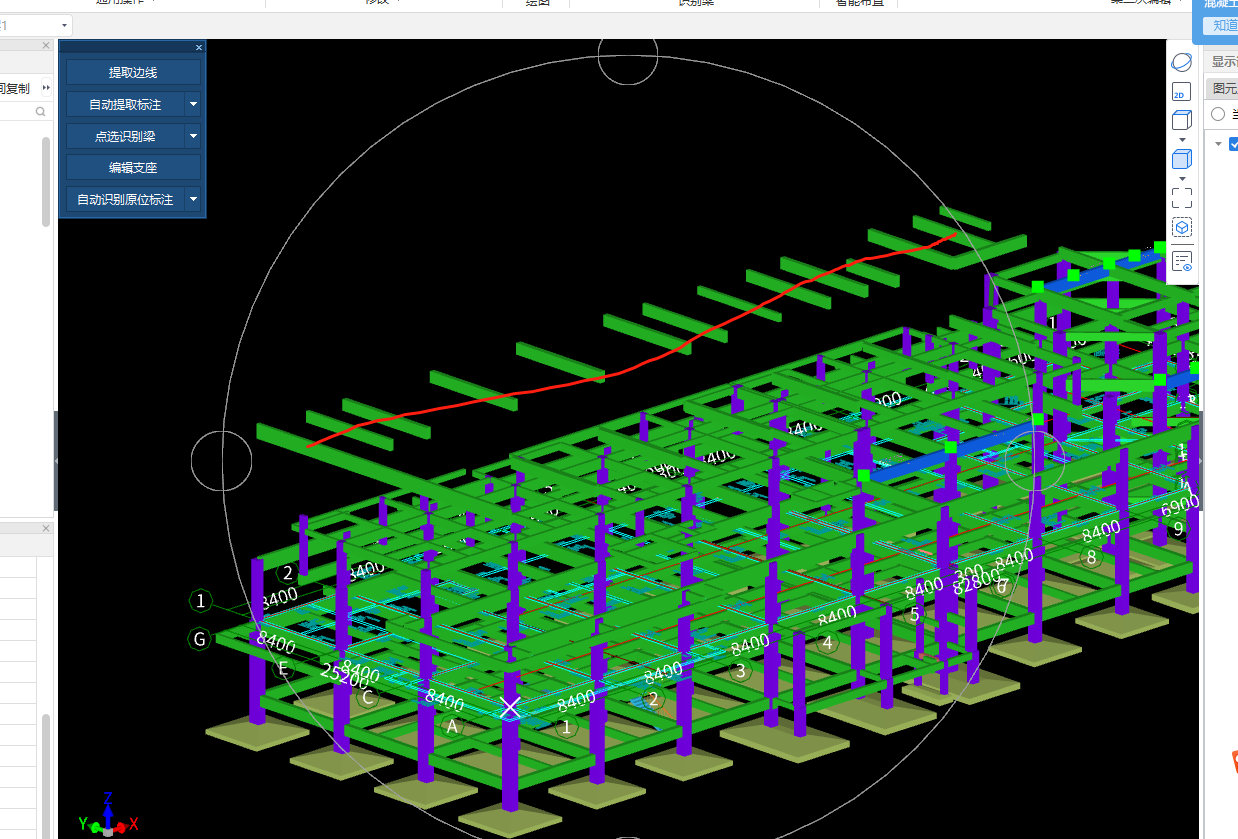Expand the 点选识别梁 dropdown arrow

coord(193,136)
